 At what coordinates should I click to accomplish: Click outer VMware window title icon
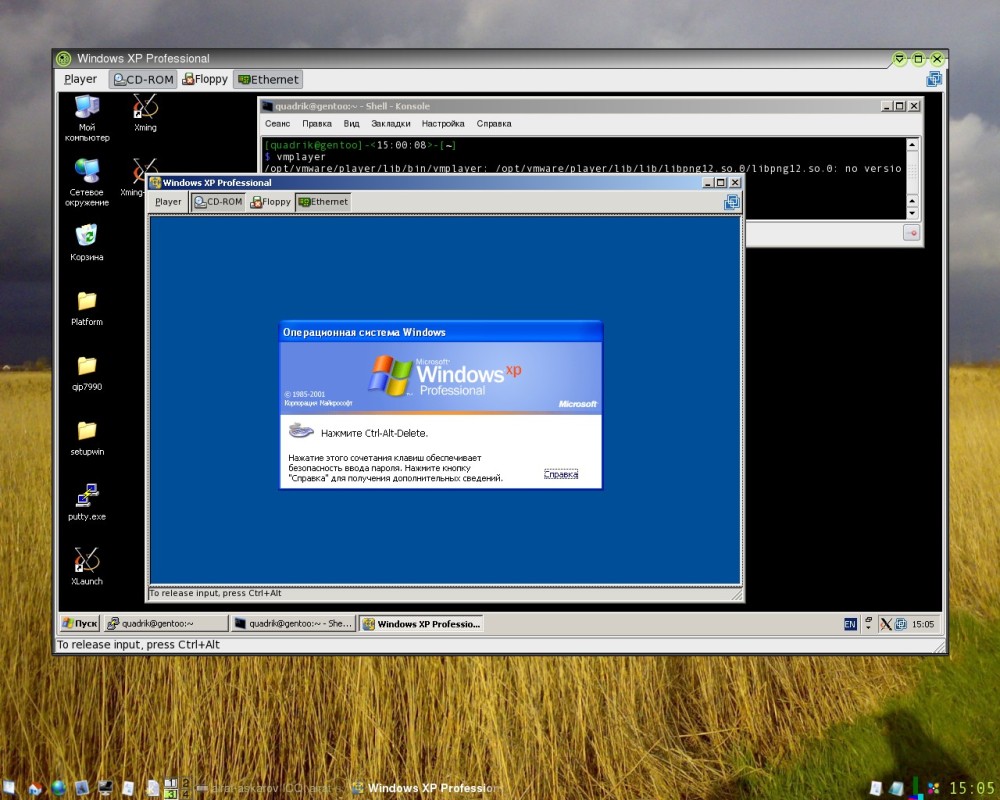coord(63,59)
